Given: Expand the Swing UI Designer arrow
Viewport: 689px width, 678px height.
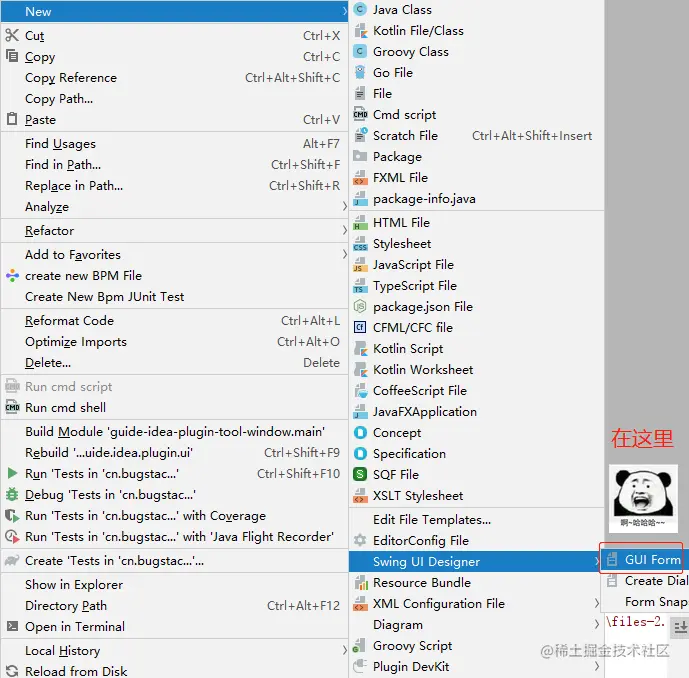Looking at the screenshot, I should (x=596, y=561).
